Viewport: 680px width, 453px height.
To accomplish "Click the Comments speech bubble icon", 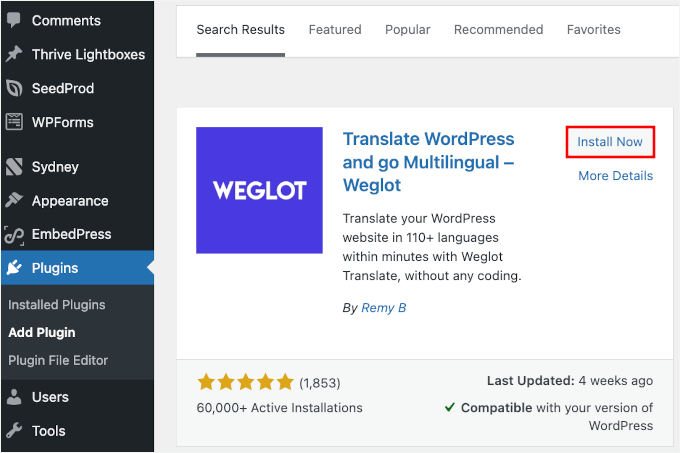I will click(14, 20).
